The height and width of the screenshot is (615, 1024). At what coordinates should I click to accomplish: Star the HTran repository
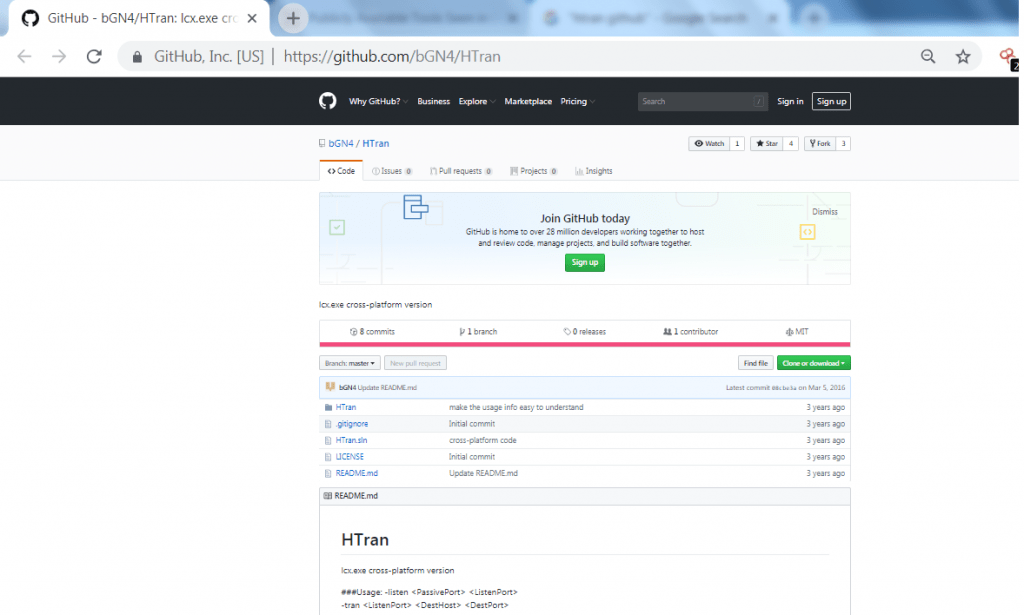tap(767, 144)
